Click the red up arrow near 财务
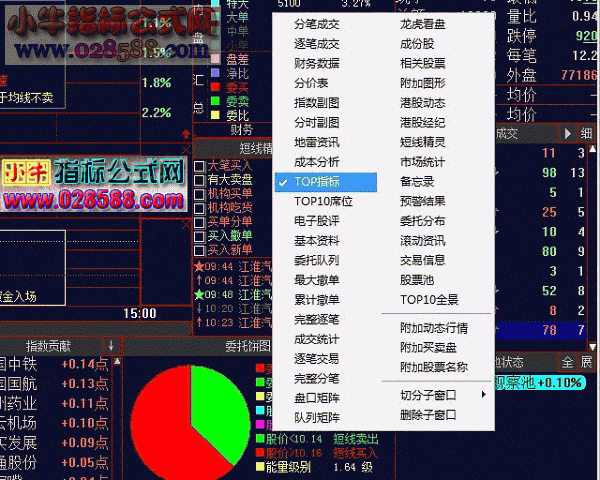600x480 pixels. click(186, 134)
